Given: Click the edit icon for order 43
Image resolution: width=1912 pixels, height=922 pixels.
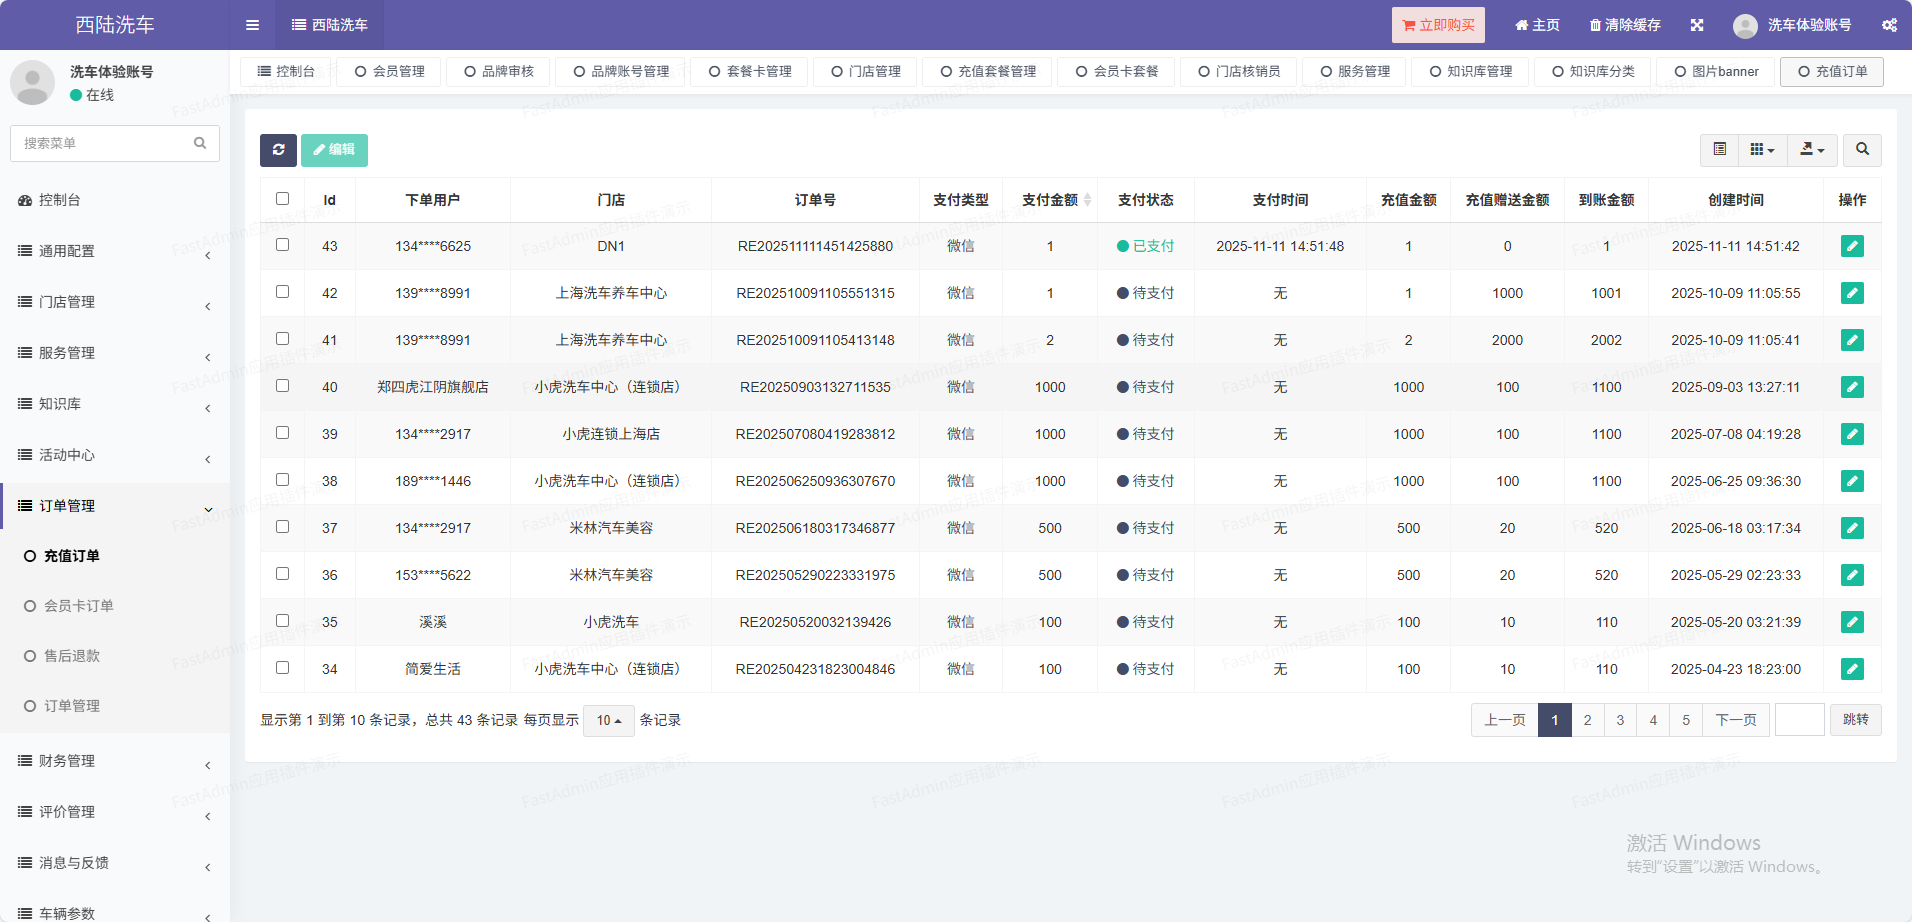Looking at the screenshot, I should 1851,246.
